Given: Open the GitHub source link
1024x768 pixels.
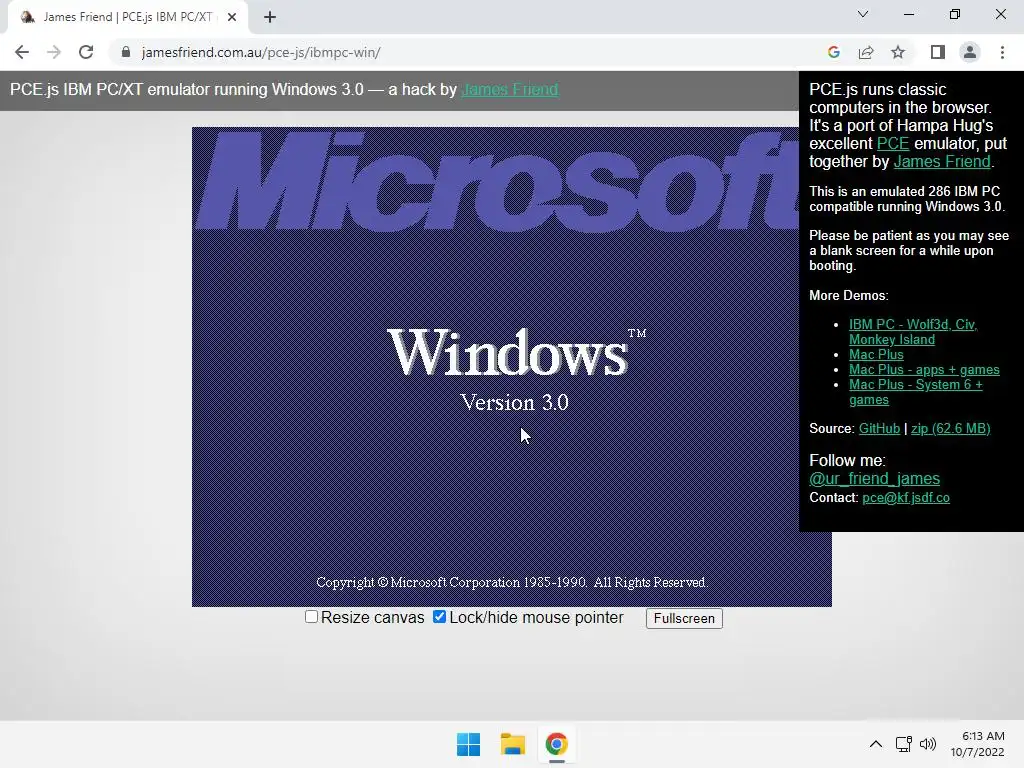Looking at the screenshot, I should coord(879,428).
